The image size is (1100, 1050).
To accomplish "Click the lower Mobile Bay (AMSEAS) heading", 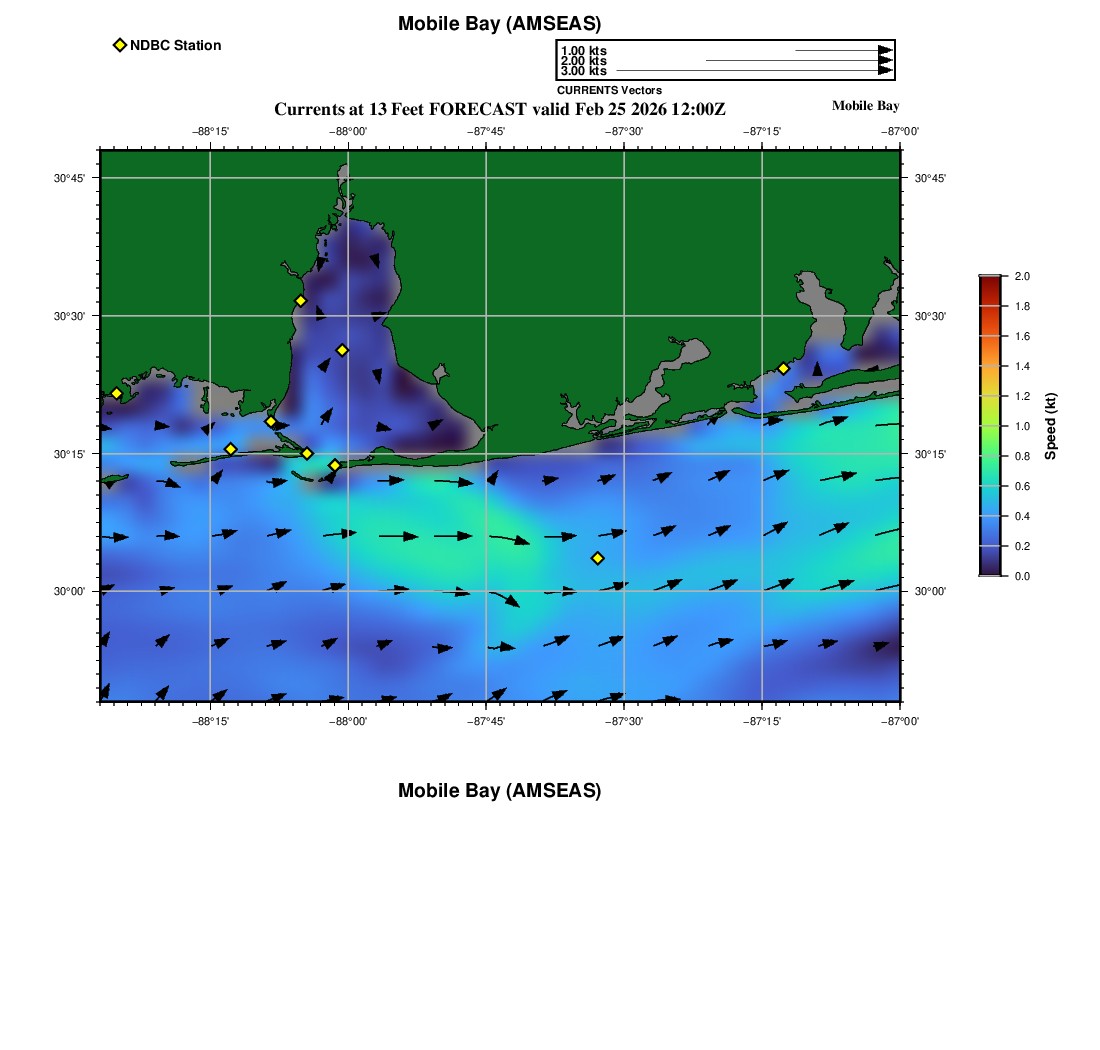I will tap(499, 791).
